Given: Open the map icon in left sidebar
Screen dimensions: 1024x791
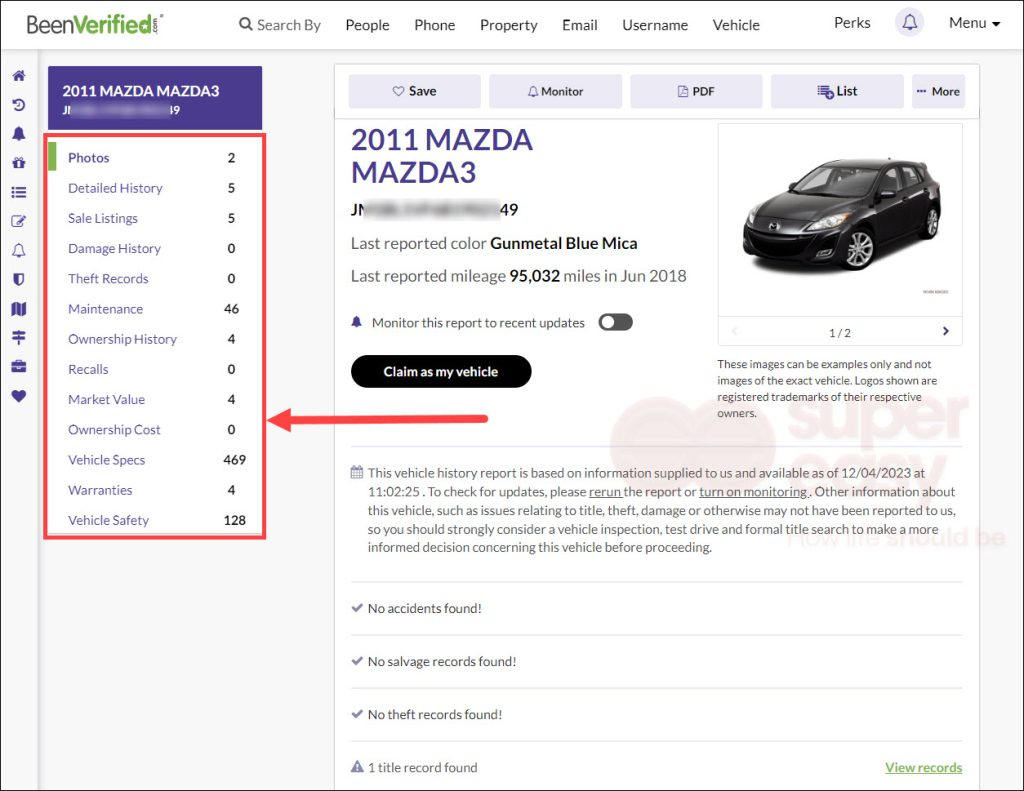Looking at the screenshot, I should (x=19, y=309).
